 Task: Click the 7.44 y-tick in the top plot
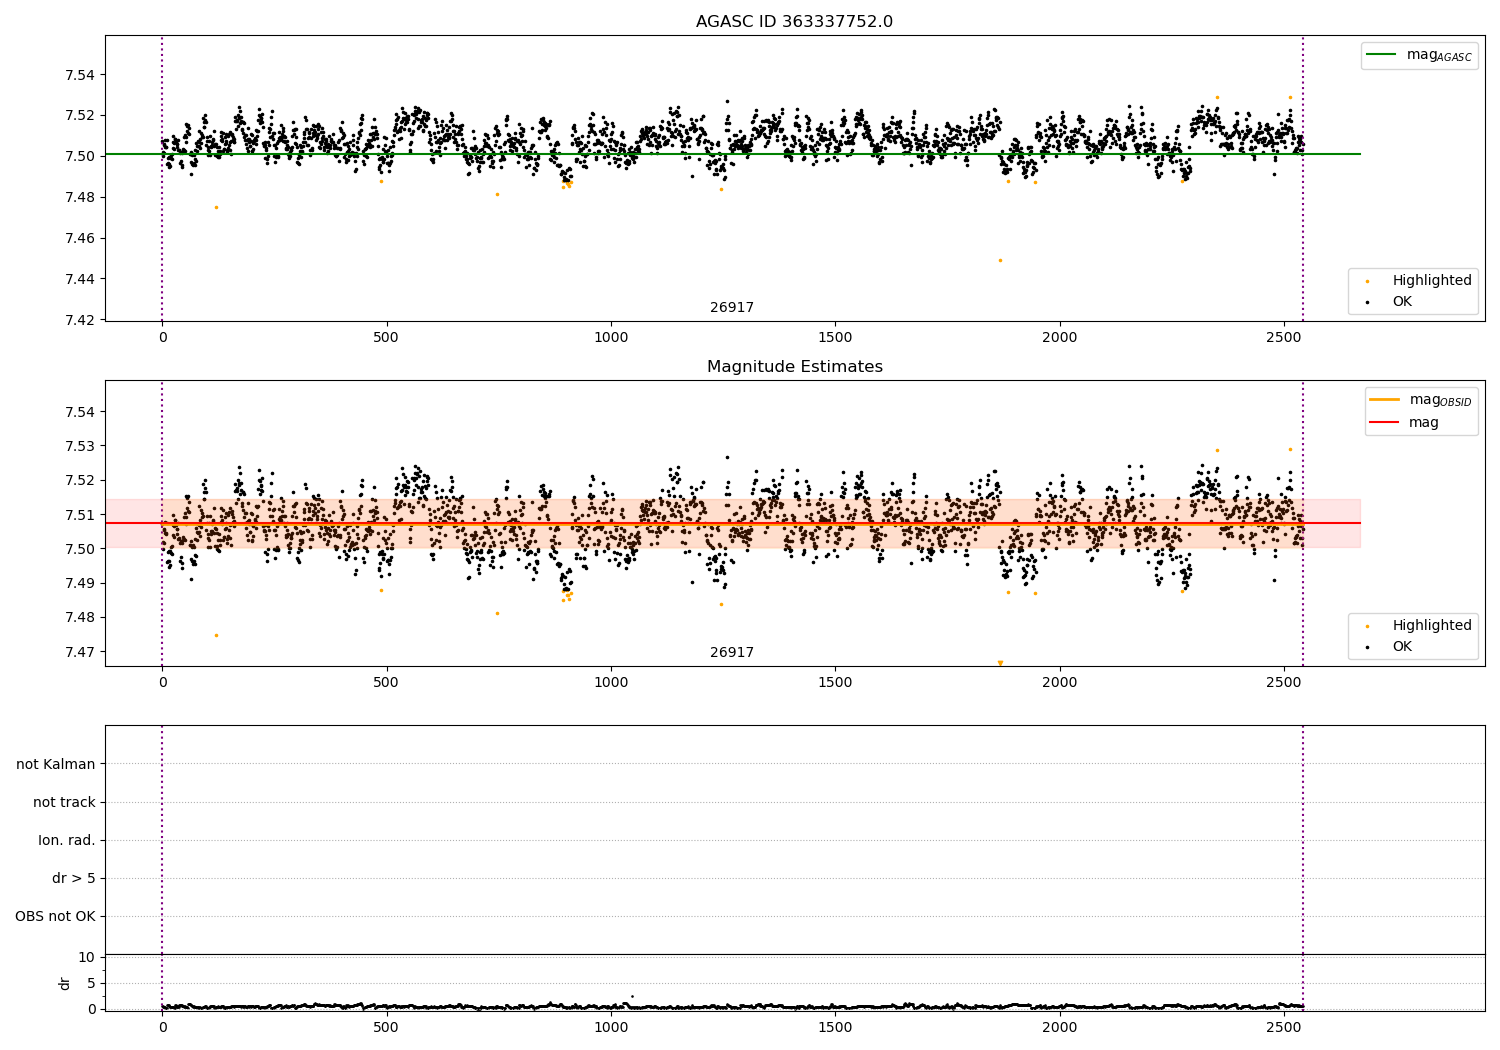(x=80, y=279)
